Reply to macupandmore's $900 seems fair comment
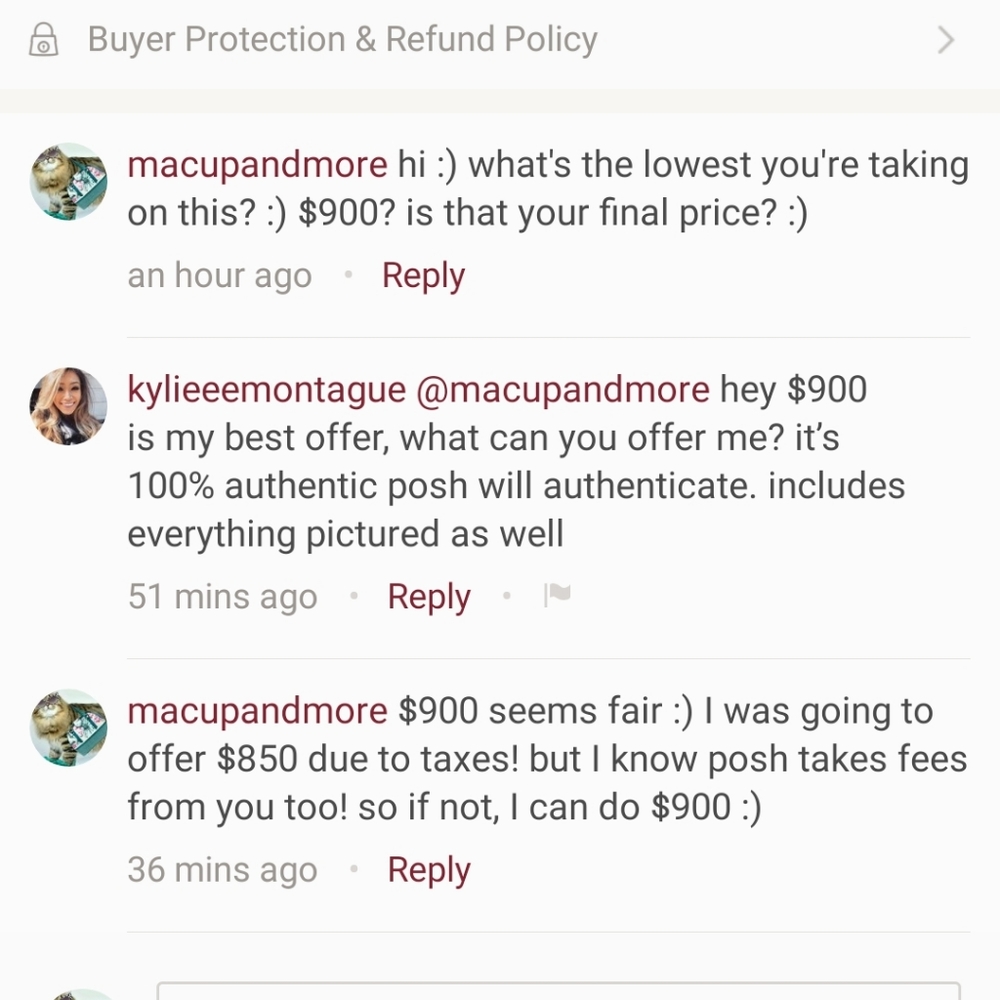Image resolution: width=1000 pixels, height=1000 pixels. 429,870
